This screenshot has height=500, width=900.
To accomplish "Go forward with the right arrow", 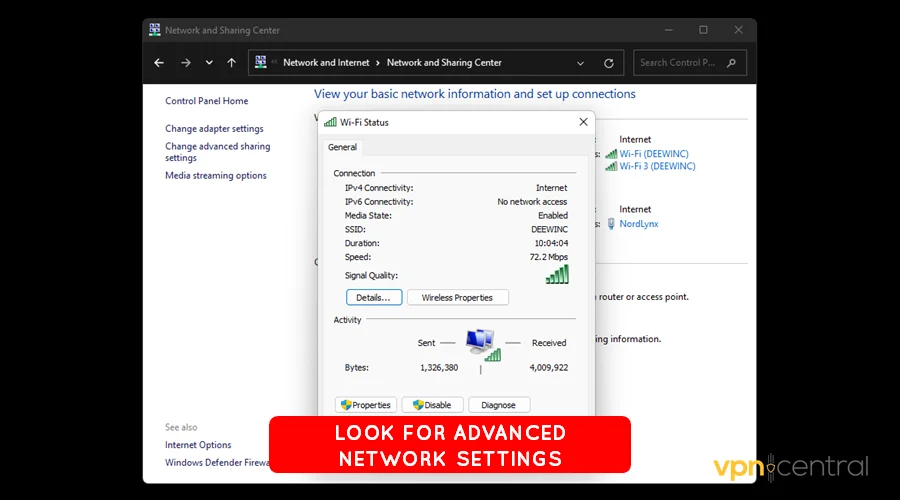I will tap(185, 63).
